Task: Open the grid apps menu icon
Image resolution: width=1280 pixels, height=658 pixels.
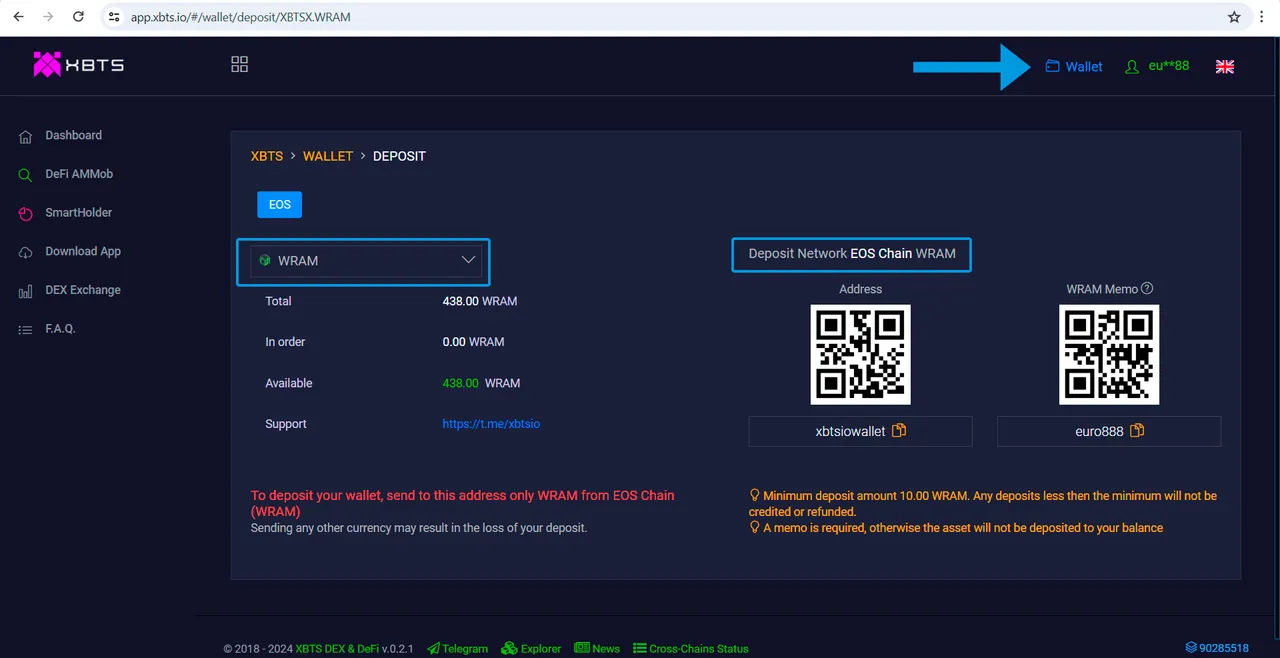Action: click(x=240, y=64)
